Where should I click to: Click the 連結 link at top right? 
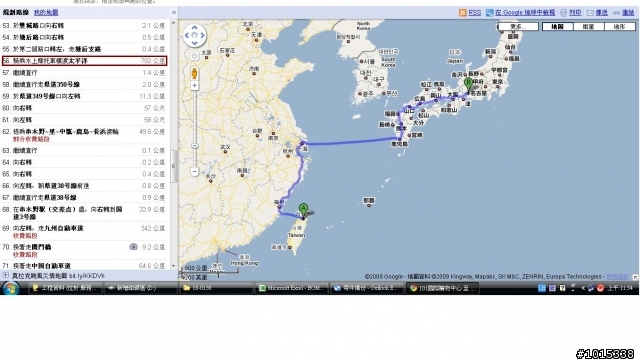click(x=628, y=13)
